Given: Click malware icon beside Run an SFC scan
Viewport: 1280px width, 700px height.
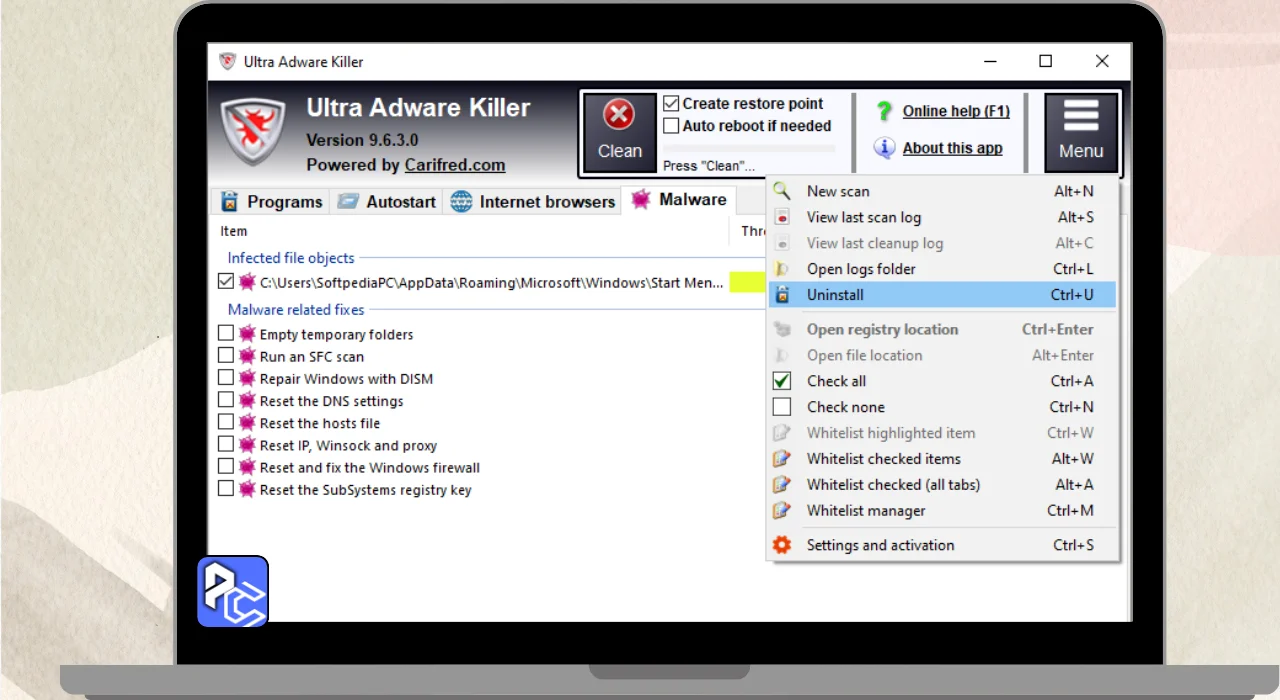Looking at the screenshot, I should pos(247,355).
